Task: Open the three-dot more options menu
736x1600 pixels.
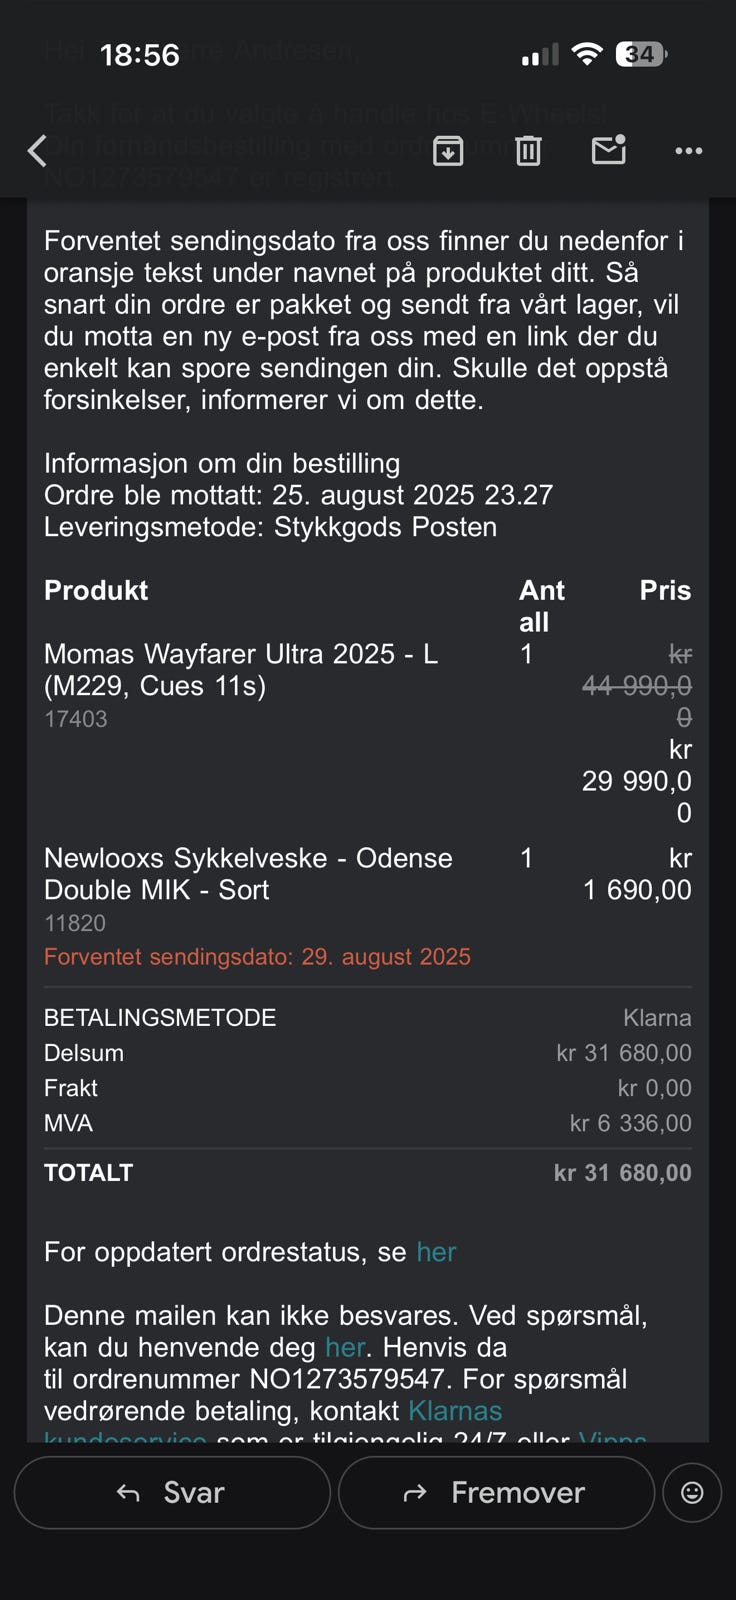Action: (689, 151)
